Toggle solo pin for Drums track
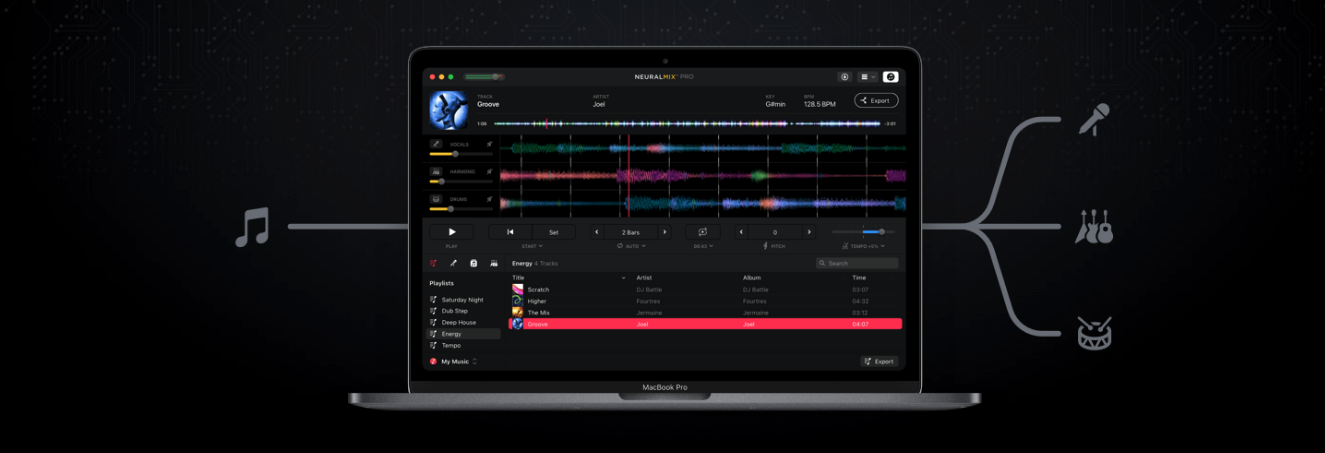The height and width of the screenshot is (453, 1325). pyautogui.click(x=489, y=199)
